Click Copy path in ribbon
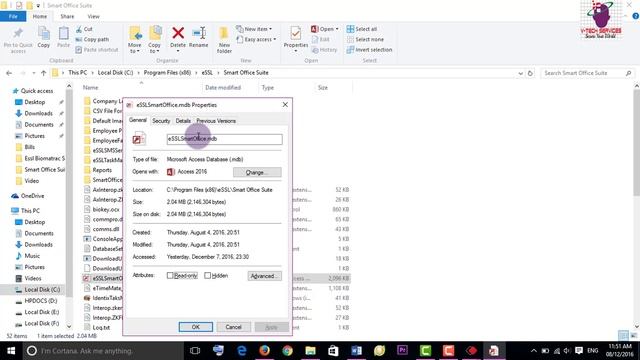This screenshot has width=640, height=360. click(x=92, y=40)
